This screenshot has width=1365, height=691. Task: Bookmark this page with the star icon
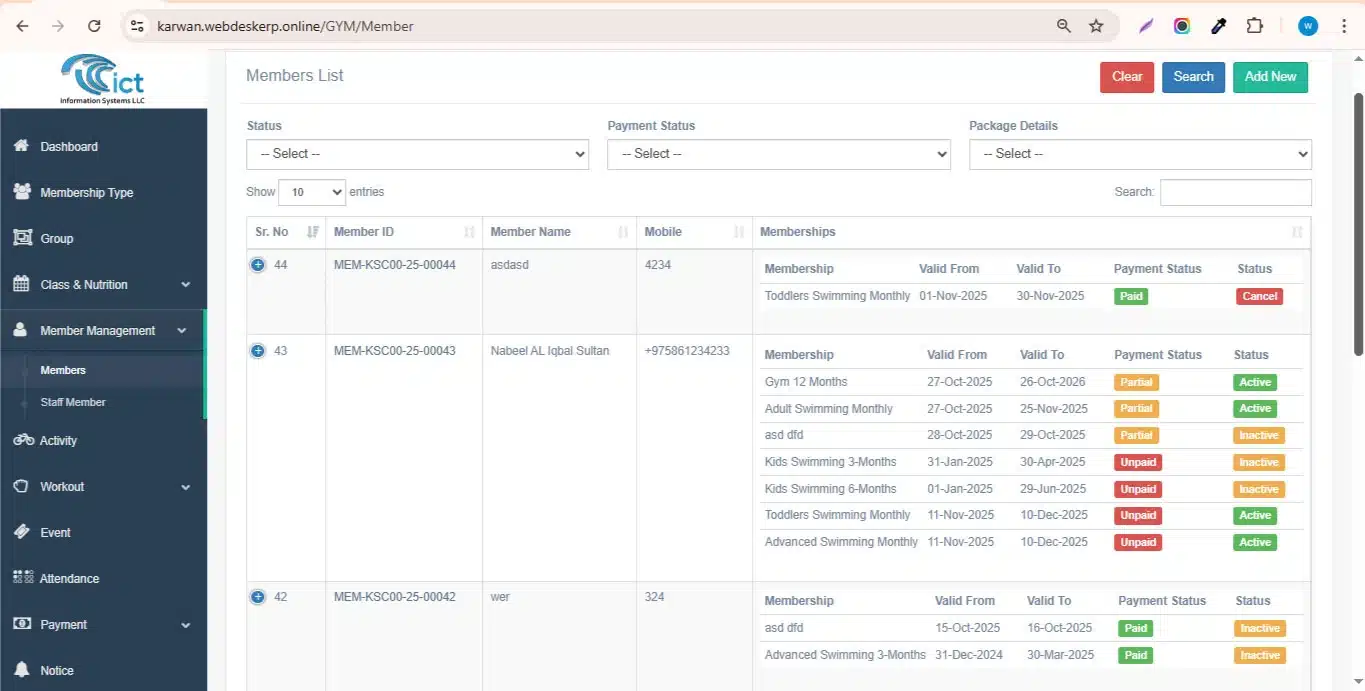[x=1096, y=26]
